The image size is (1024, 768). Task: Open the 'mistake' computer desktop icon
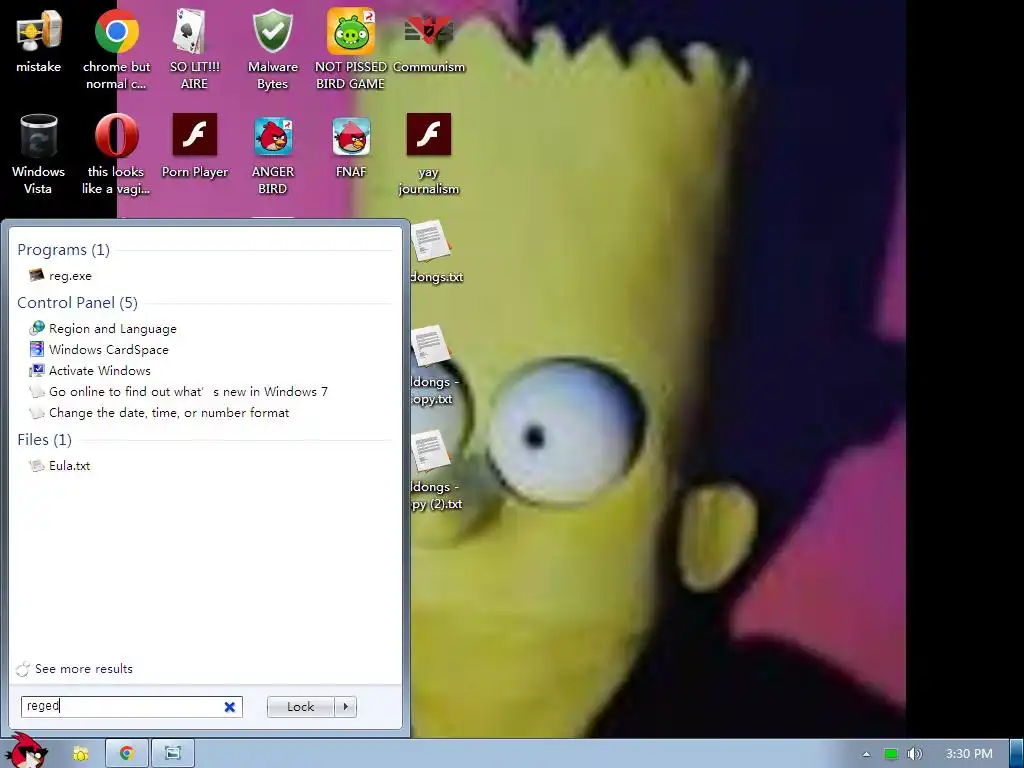[x=39, y=42]
